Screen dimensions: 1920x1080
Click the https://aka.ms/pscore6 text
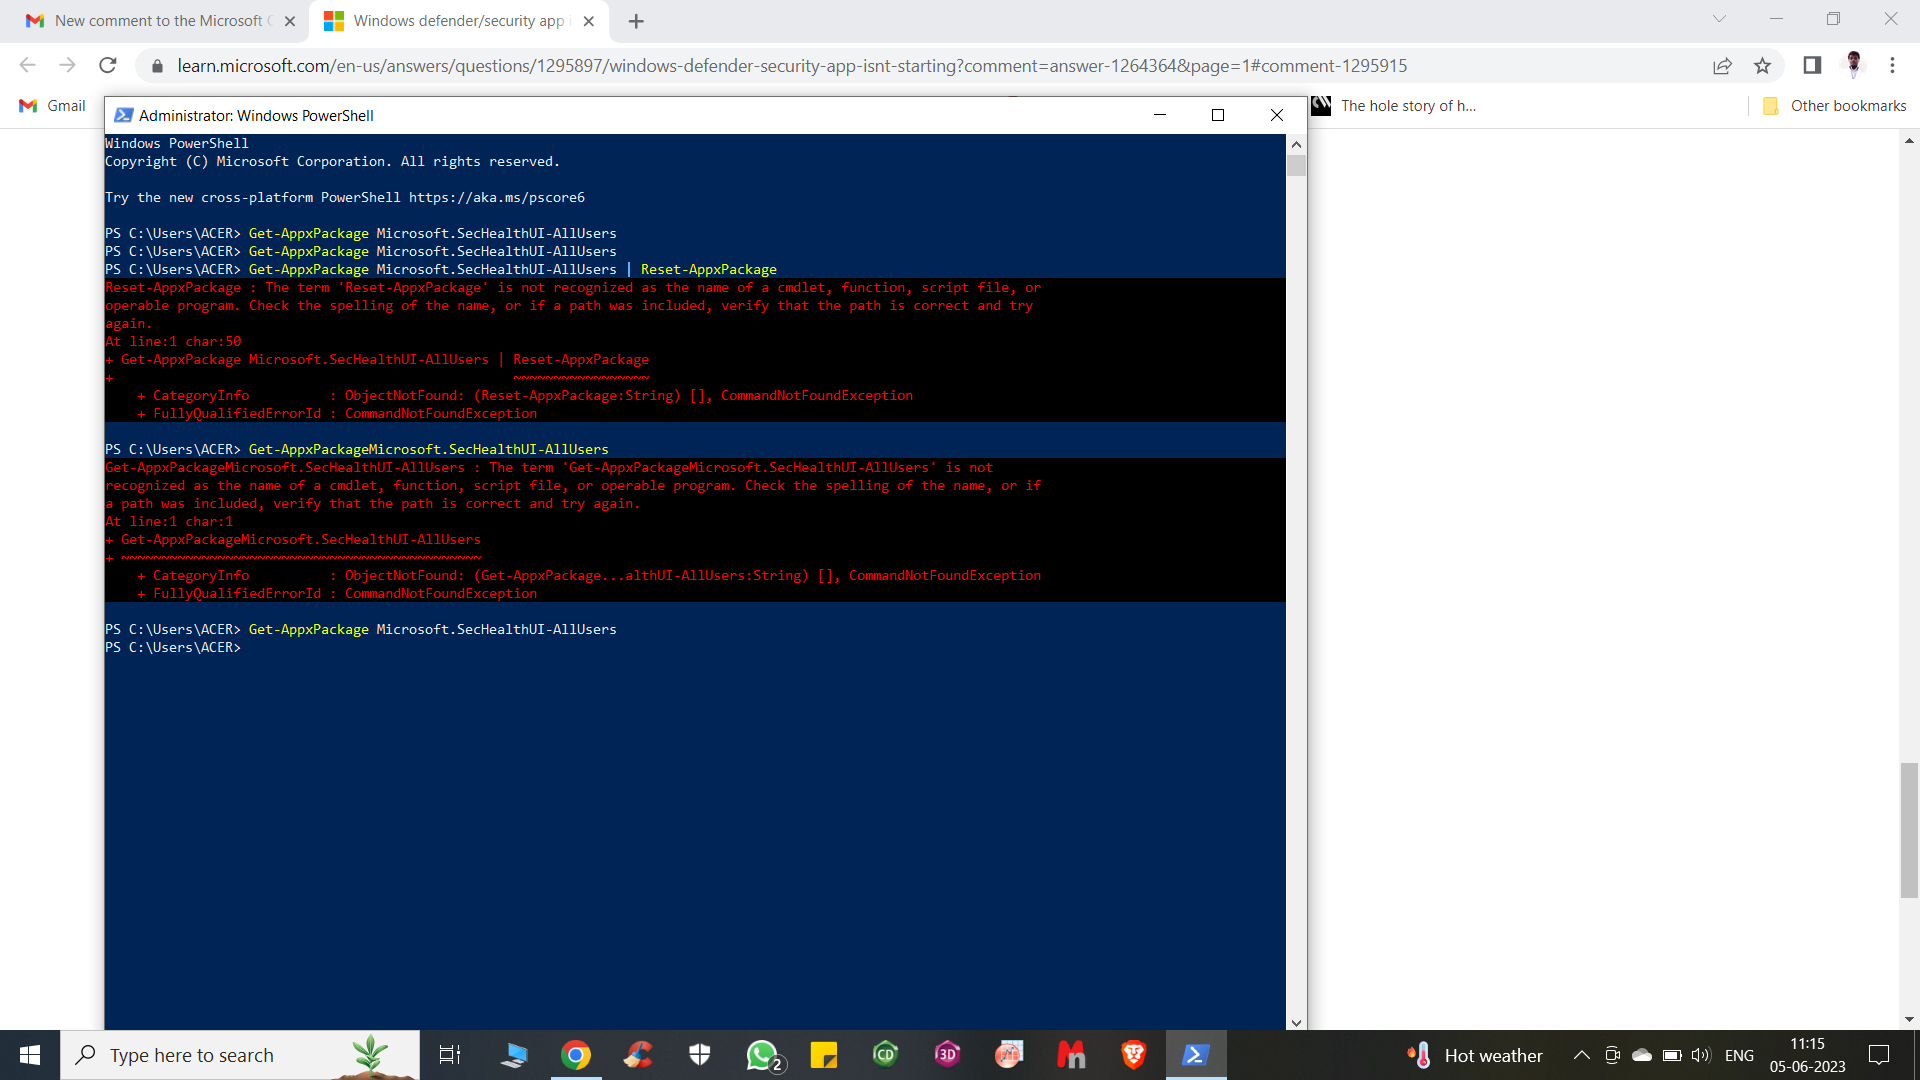[497, 198]
